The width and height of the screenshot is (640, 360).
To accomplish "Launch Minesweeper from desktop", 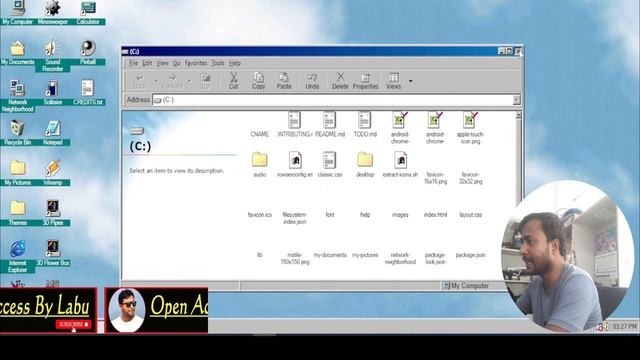I will [53, 13].
